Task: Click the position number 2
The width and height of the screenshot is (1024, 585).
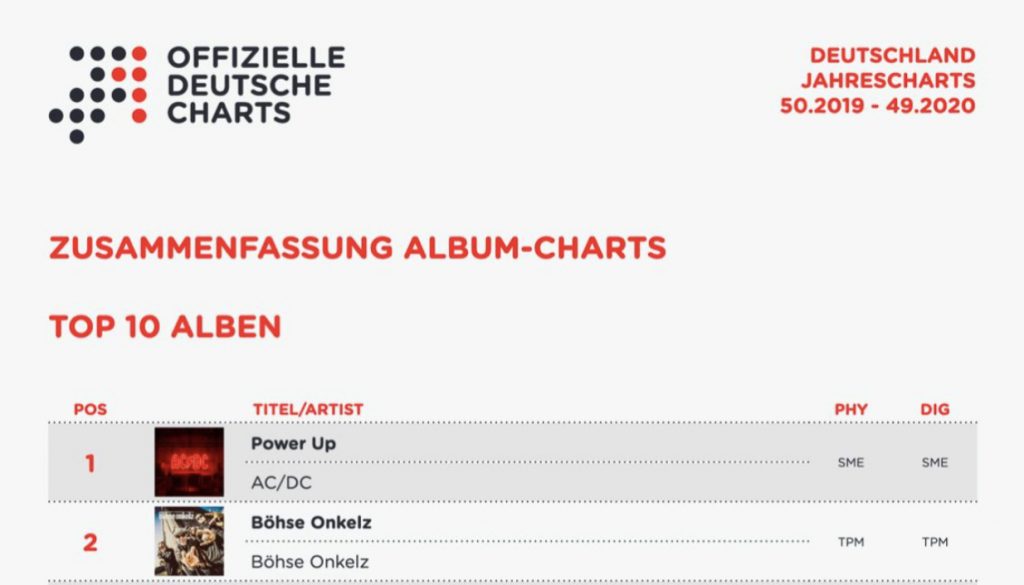Action: (x=90, y=543)
